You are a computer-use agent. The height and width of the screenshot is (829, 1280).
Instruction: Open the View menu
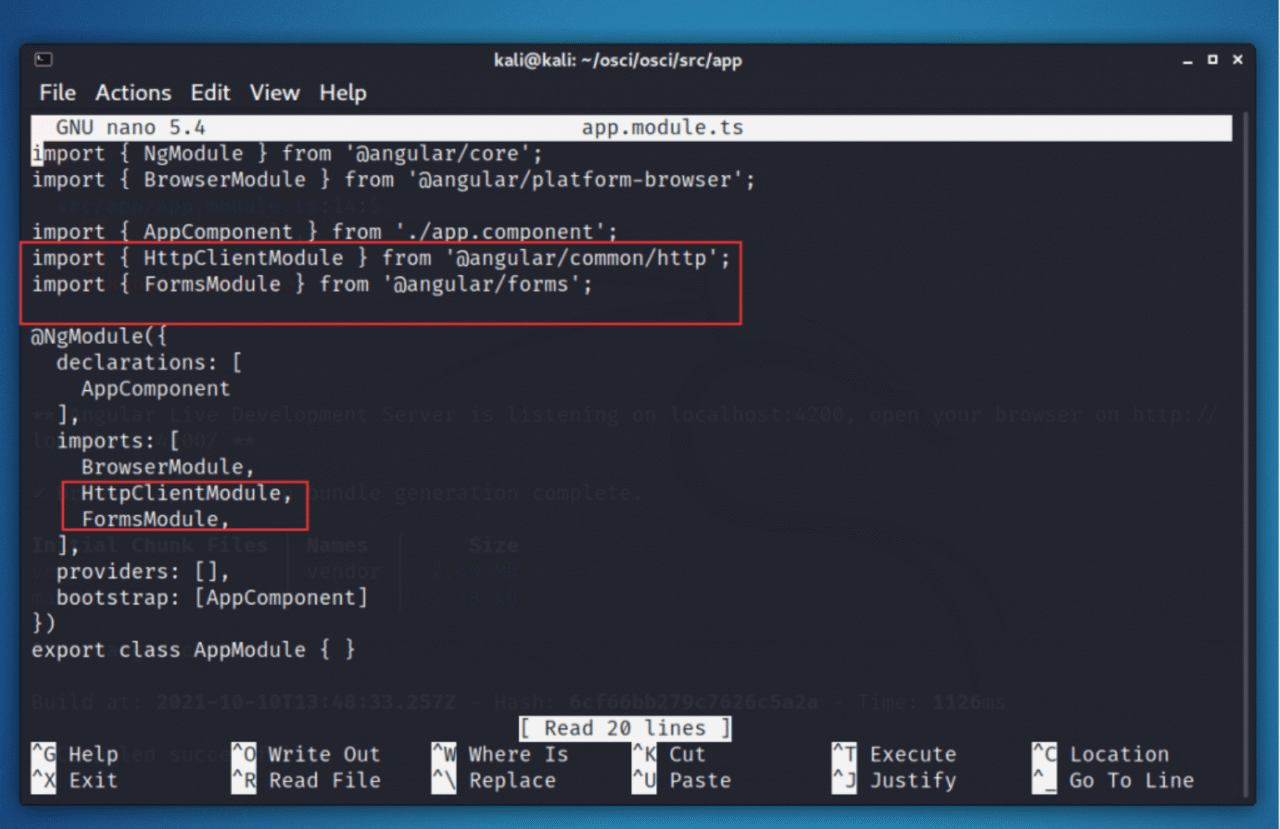click(274, 93)
